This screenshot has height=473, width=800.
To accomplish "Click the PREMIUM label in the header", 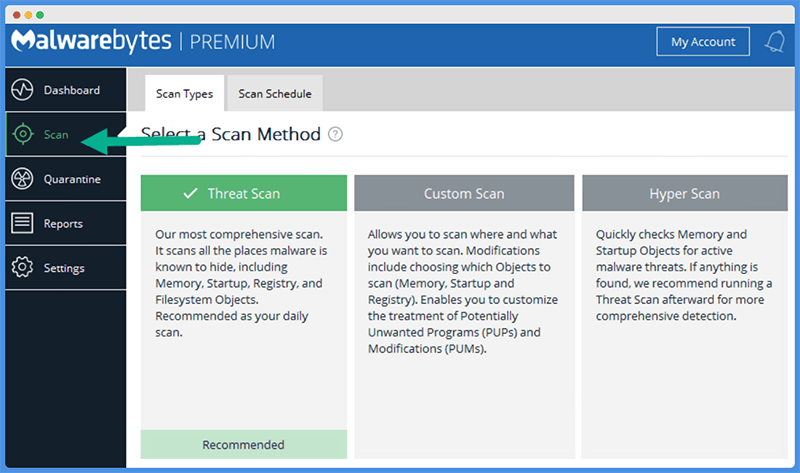I will tap(232, 42).
